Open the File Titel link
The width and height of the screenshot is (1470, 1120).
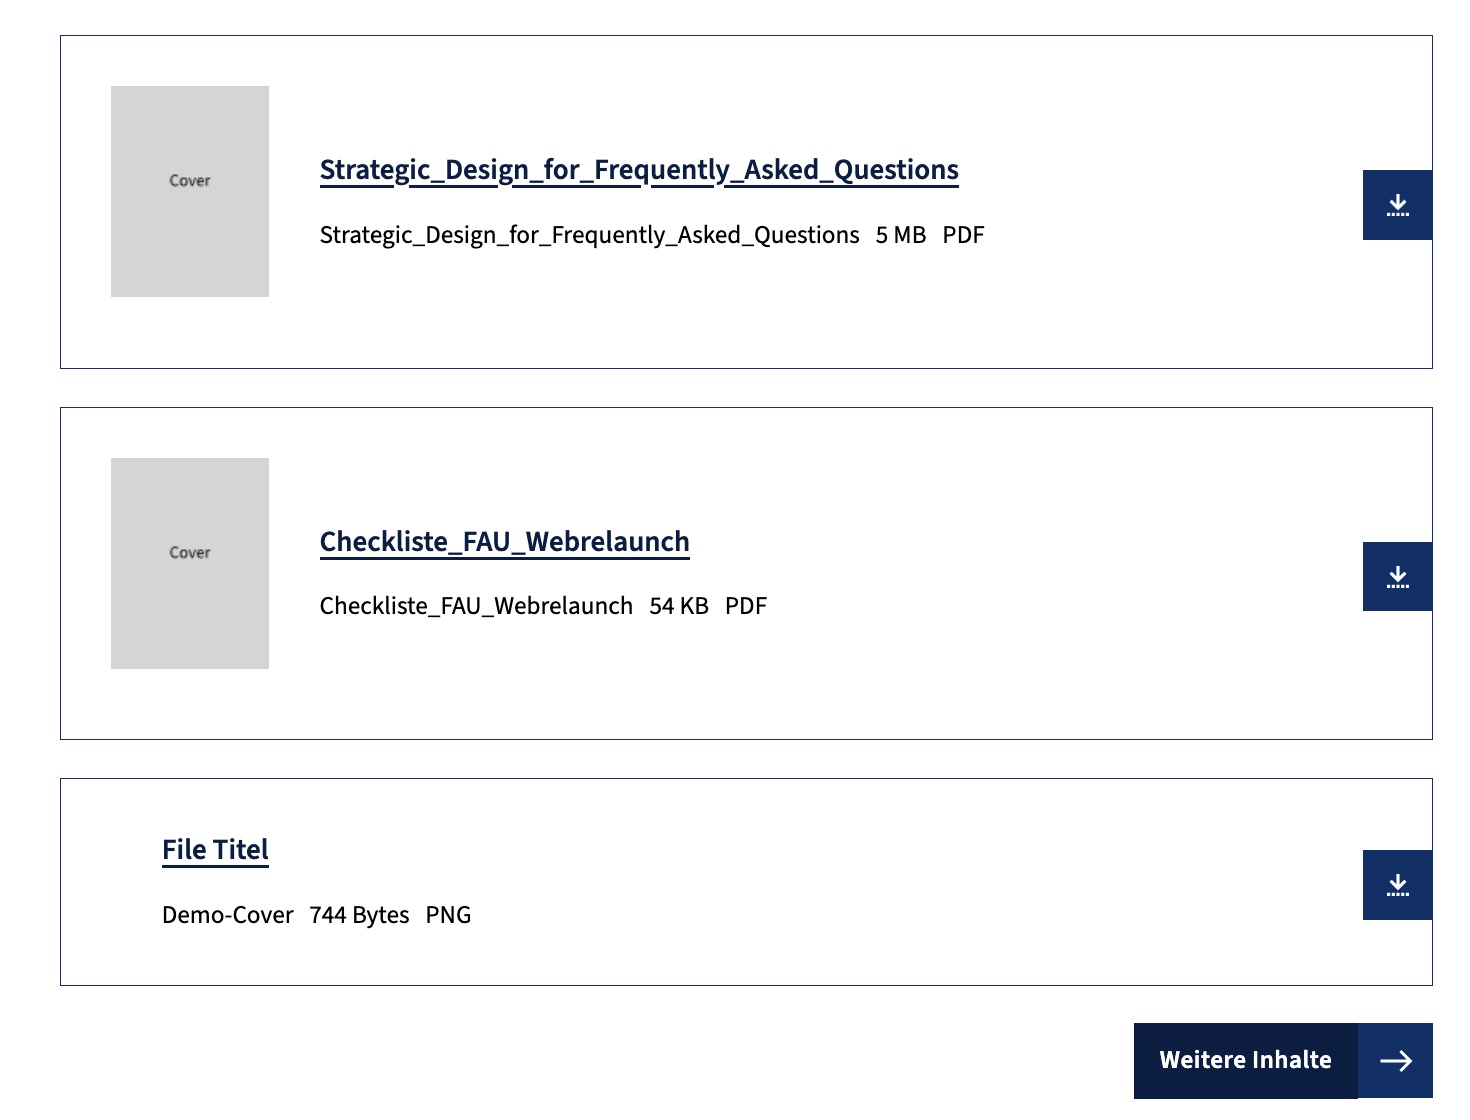pos(215,850)
